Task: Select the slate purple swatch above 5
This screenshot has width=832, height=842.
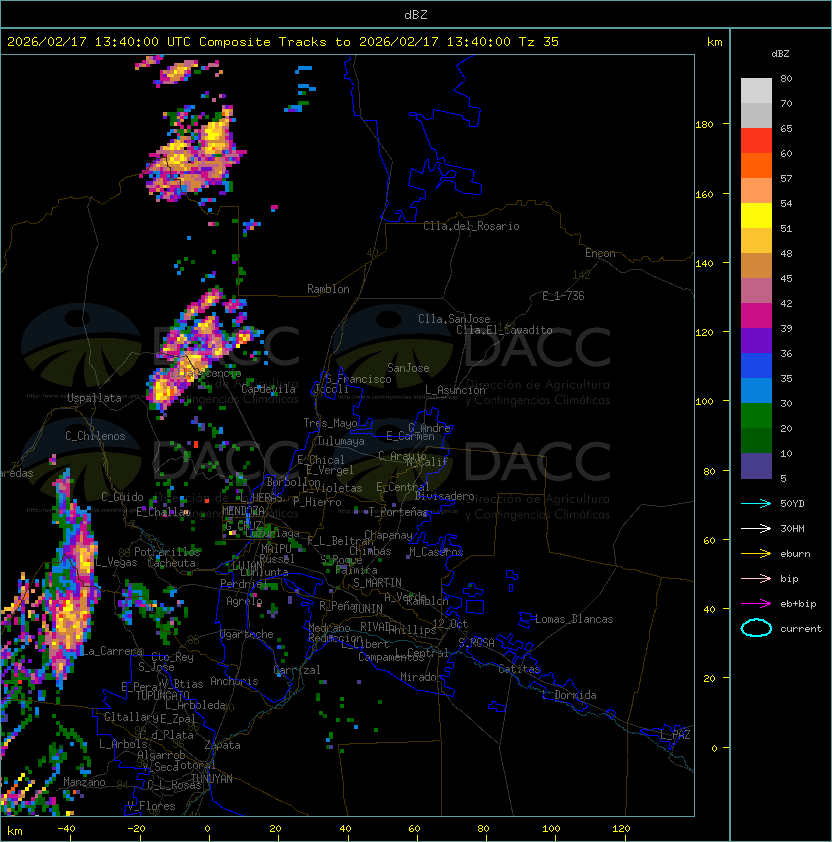Action: point(756,466)
